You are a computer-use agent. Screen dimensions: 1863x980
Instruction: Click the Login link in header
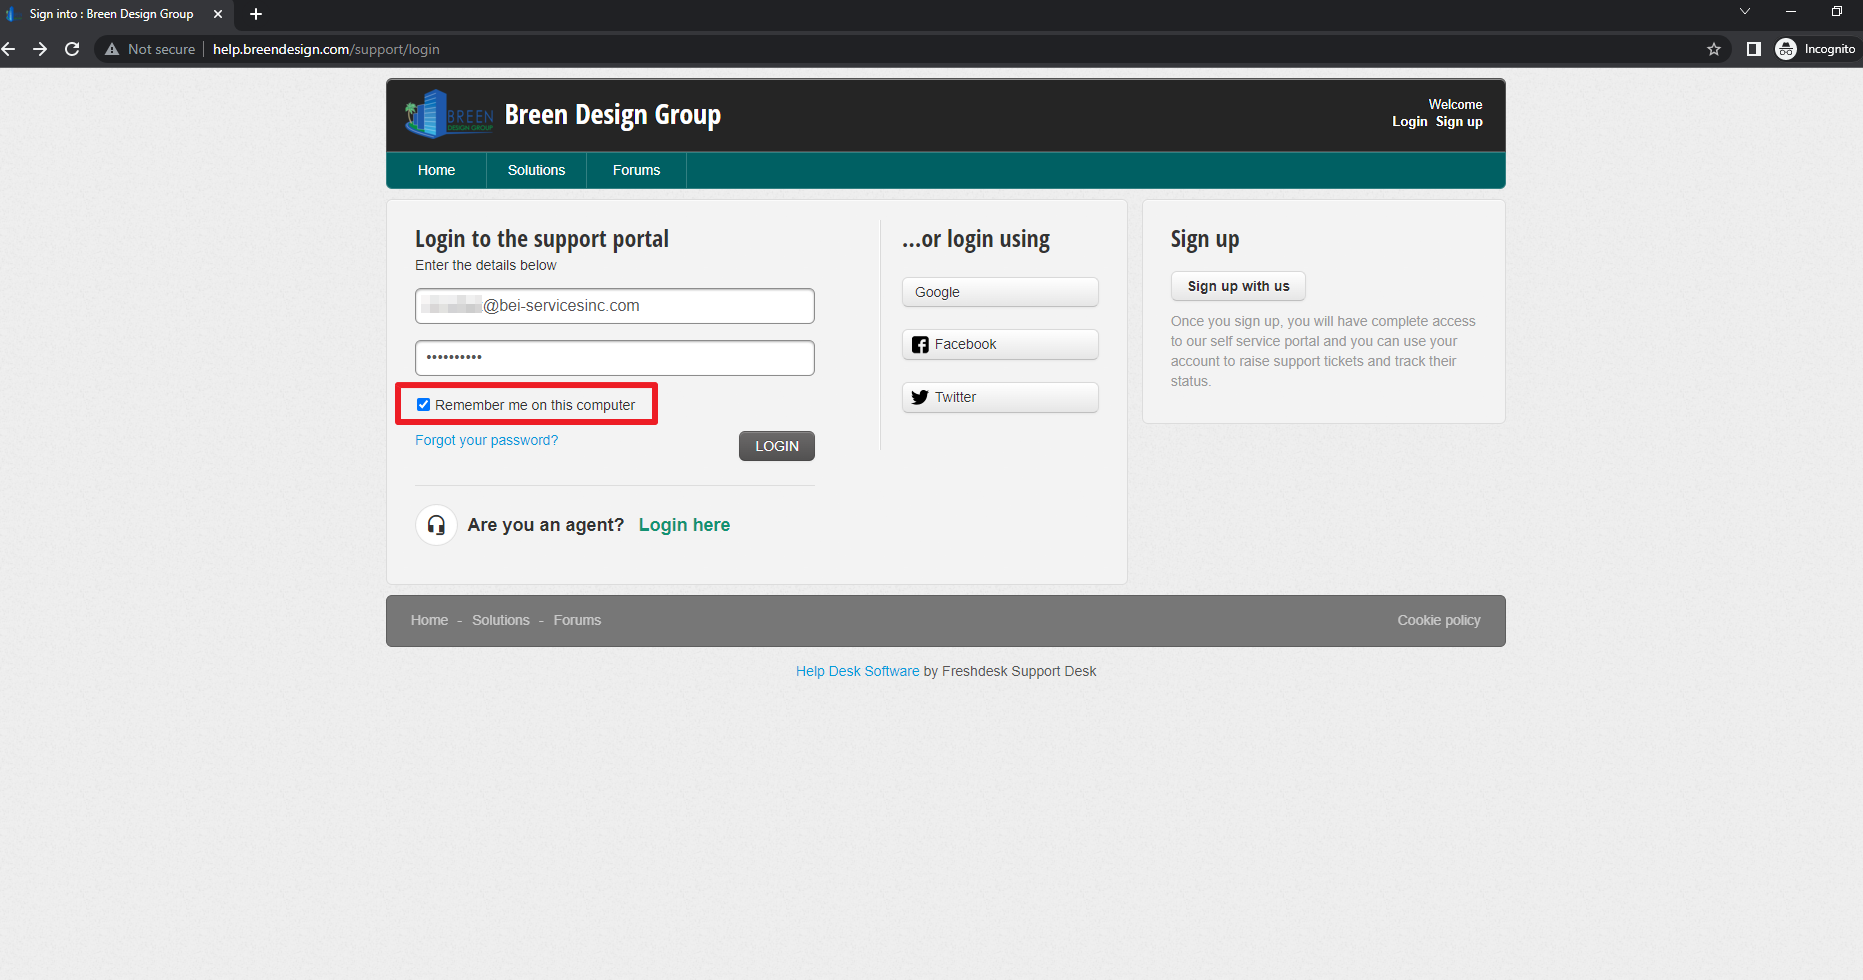[1410, 122]
